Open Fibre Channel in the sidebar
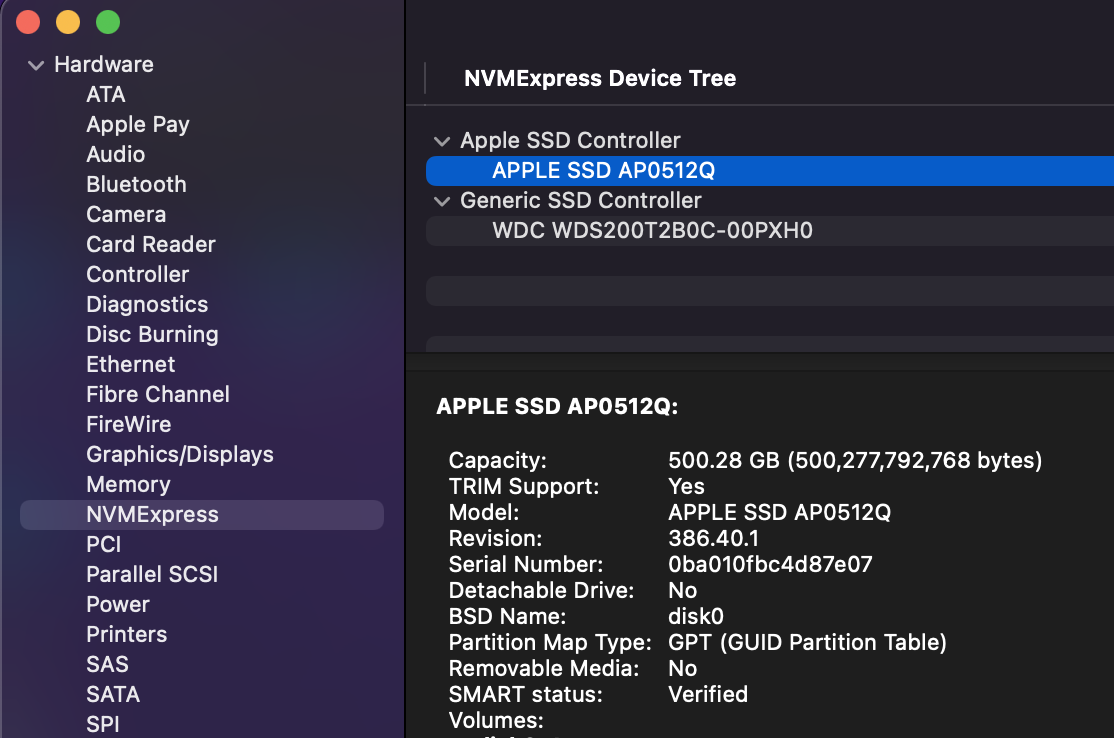This screenshot has width=1114, height=738. click(158, 394)
